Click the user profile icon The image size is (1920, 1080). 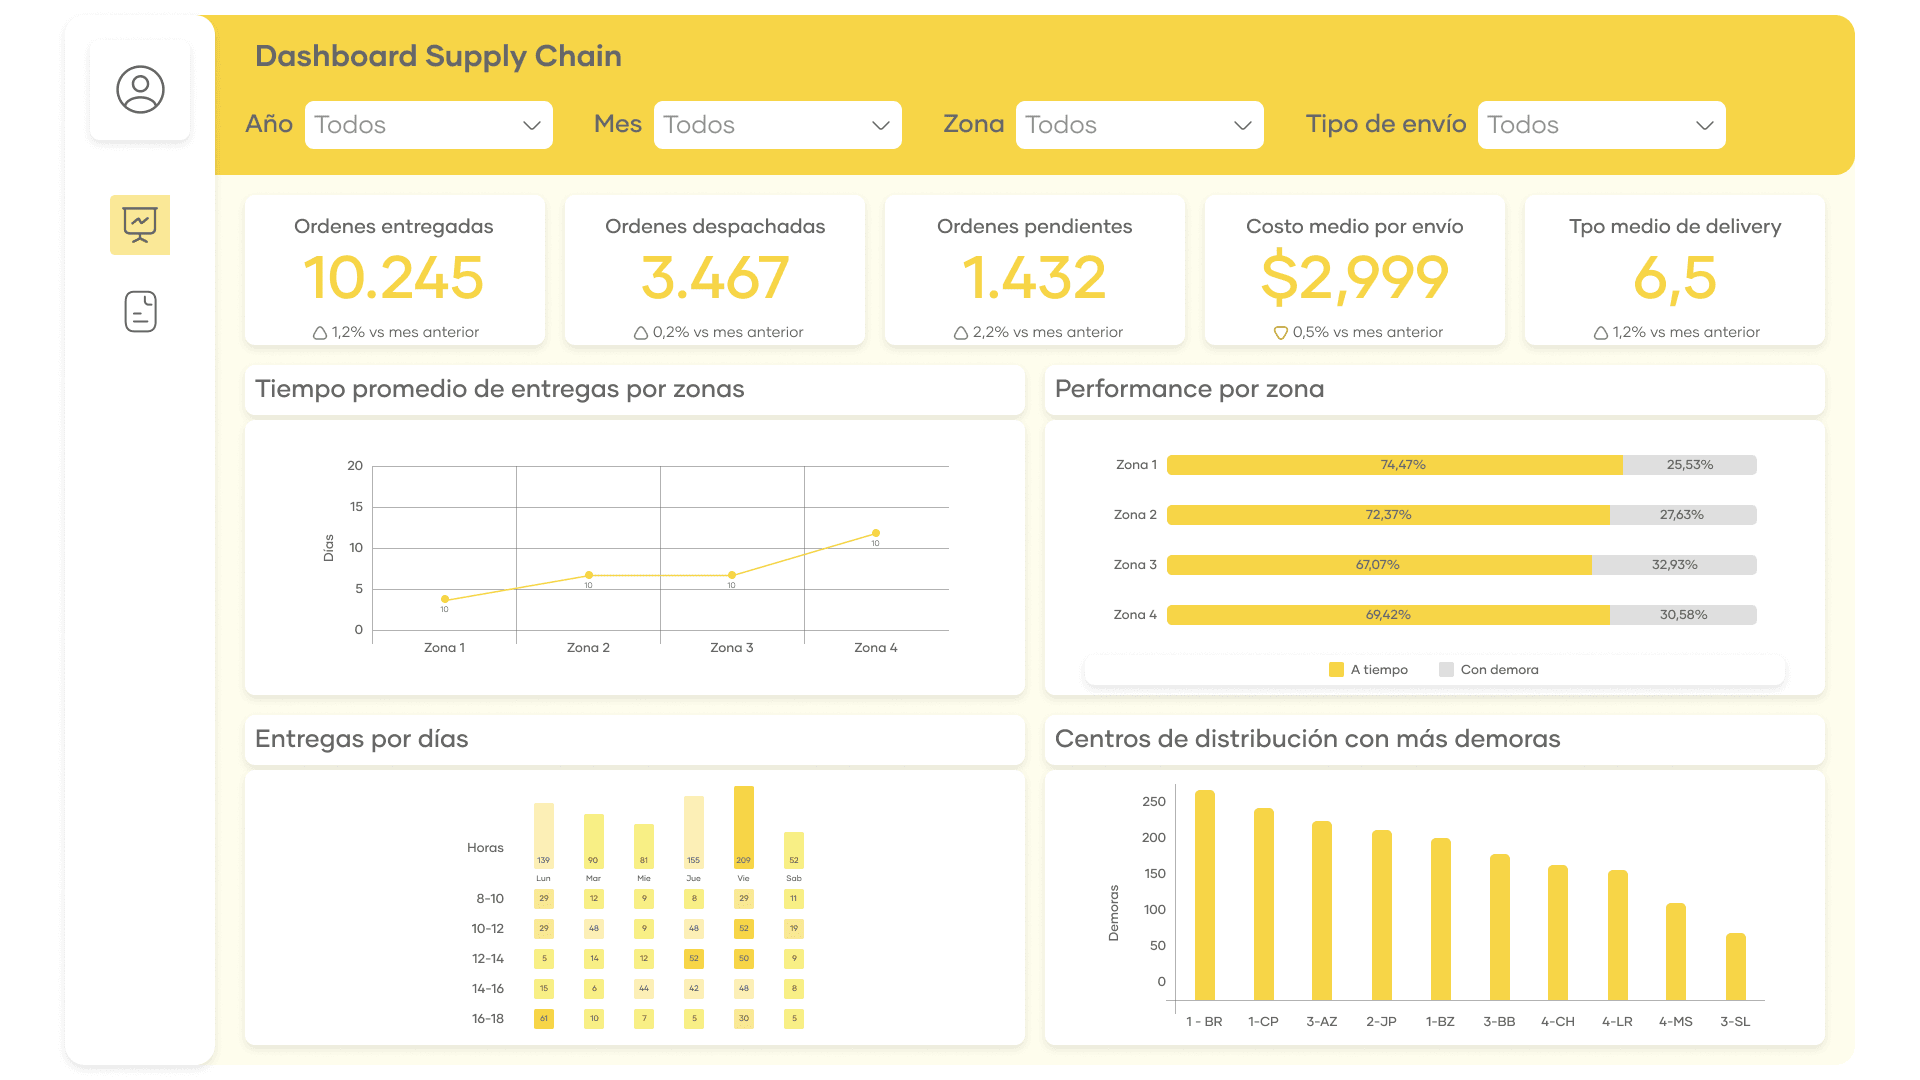click(x=140, y=90)
